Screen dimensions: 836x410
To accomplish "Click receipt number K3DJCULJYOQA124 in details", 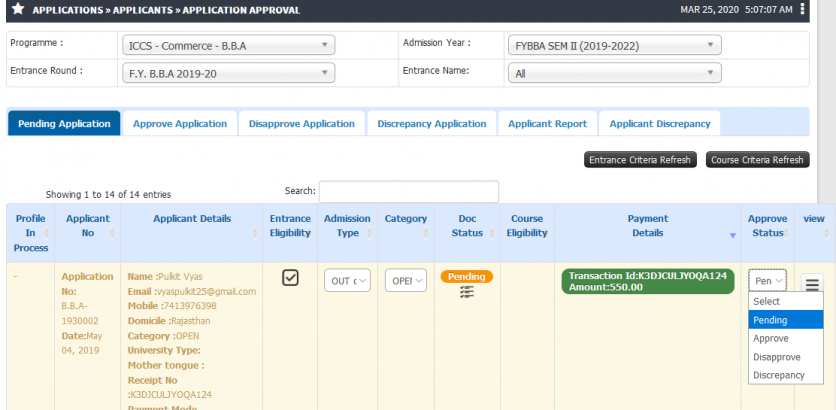I will 171,395.
